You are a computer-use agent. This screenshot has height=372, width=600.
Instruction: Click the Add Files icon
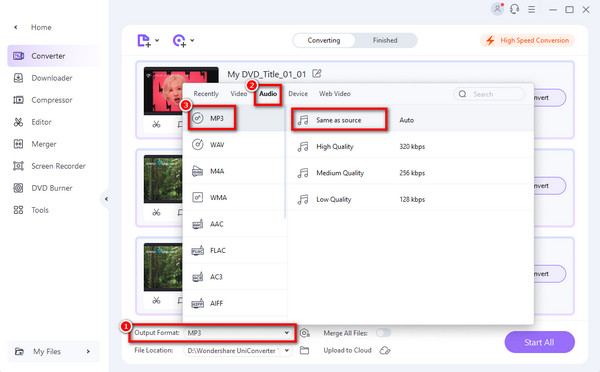pyautogui.click(x=144, y=40)
